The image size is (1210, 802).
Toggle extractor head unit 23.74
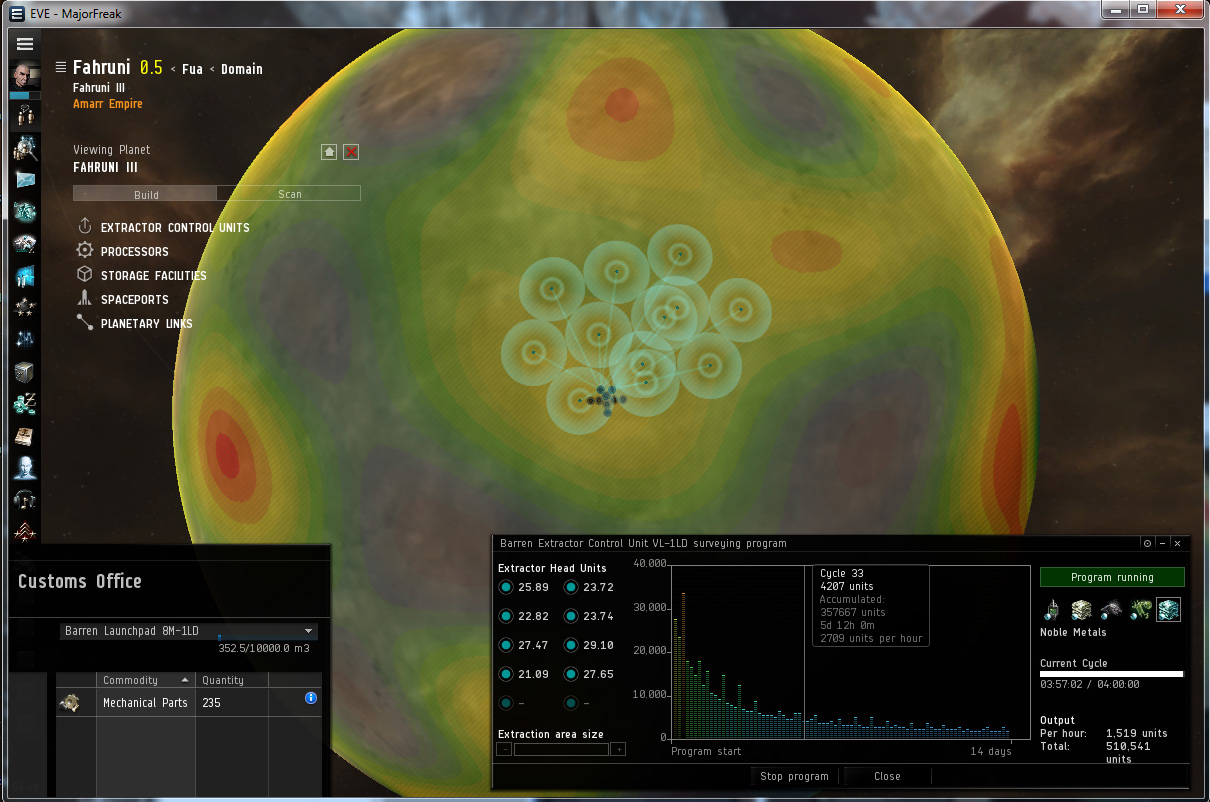click(x=571, y=616)
